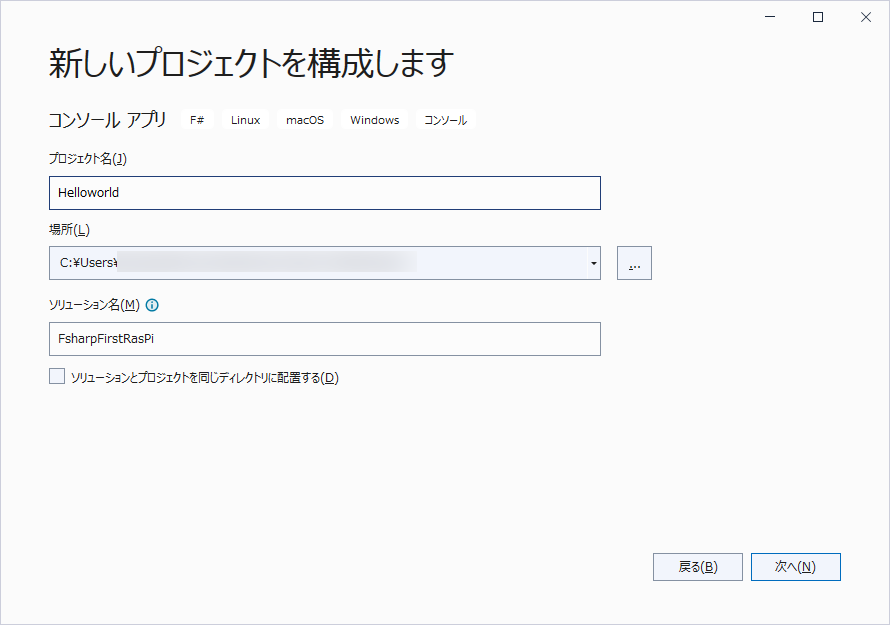The height and width of the screenshot is (625, 890).
Task: Click the FsharpFirstRasPi solution name field
Action: pos(324,339)
